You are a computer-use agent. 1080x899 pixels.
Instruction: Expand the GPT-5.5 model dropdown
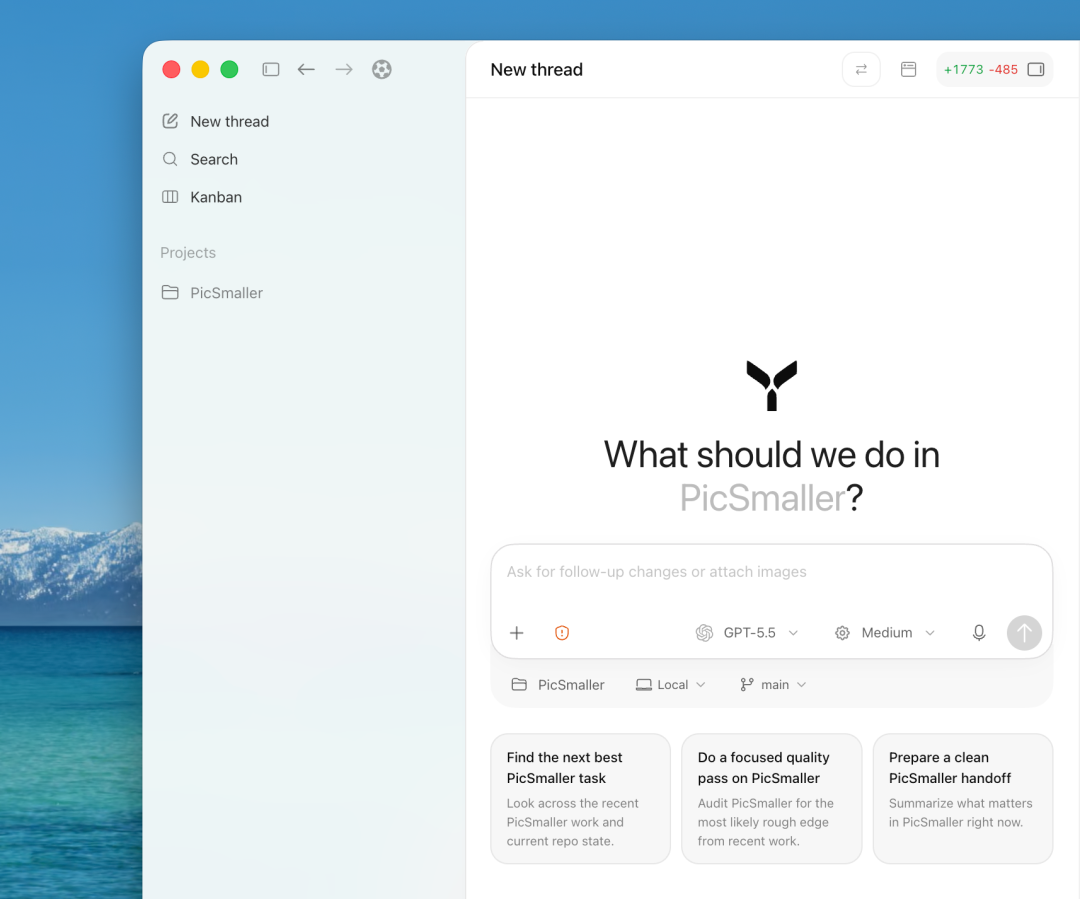click(x=747, y=632)
